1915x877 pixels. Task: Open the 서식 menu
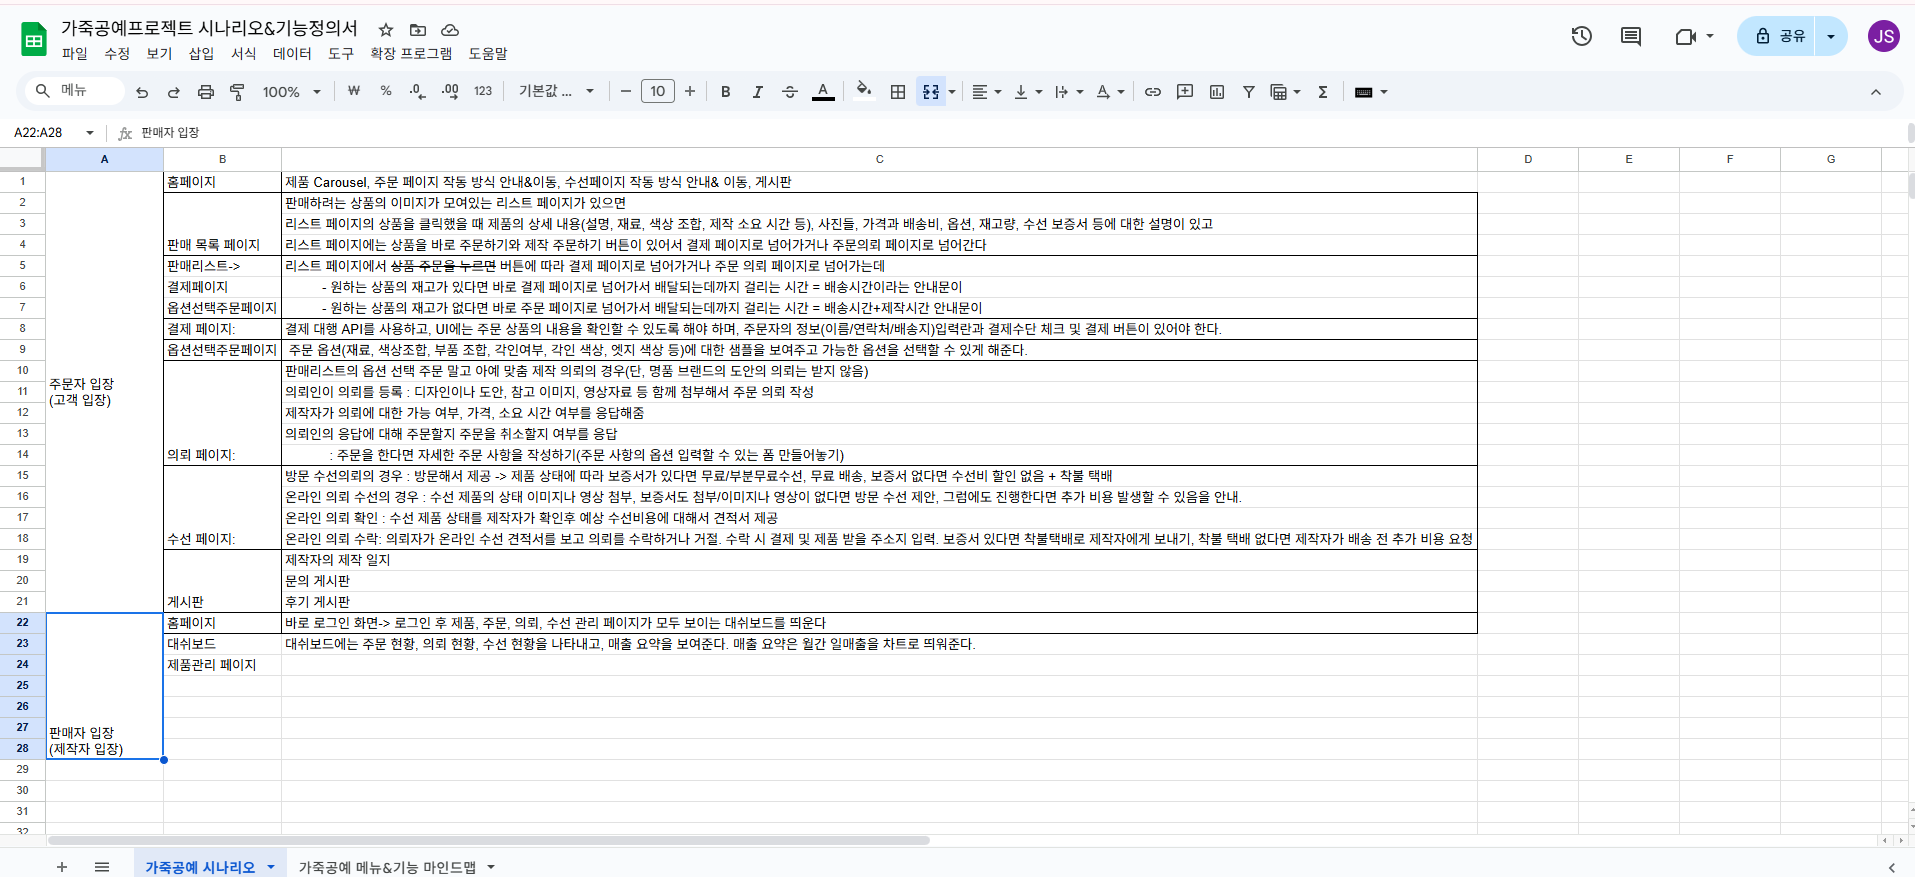coord(243,54)
